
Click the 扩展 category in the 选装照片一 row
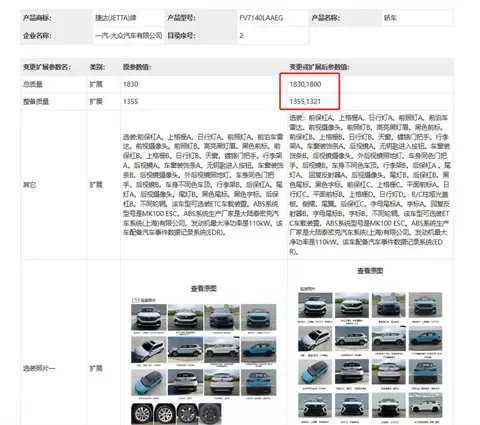(96, 368)
